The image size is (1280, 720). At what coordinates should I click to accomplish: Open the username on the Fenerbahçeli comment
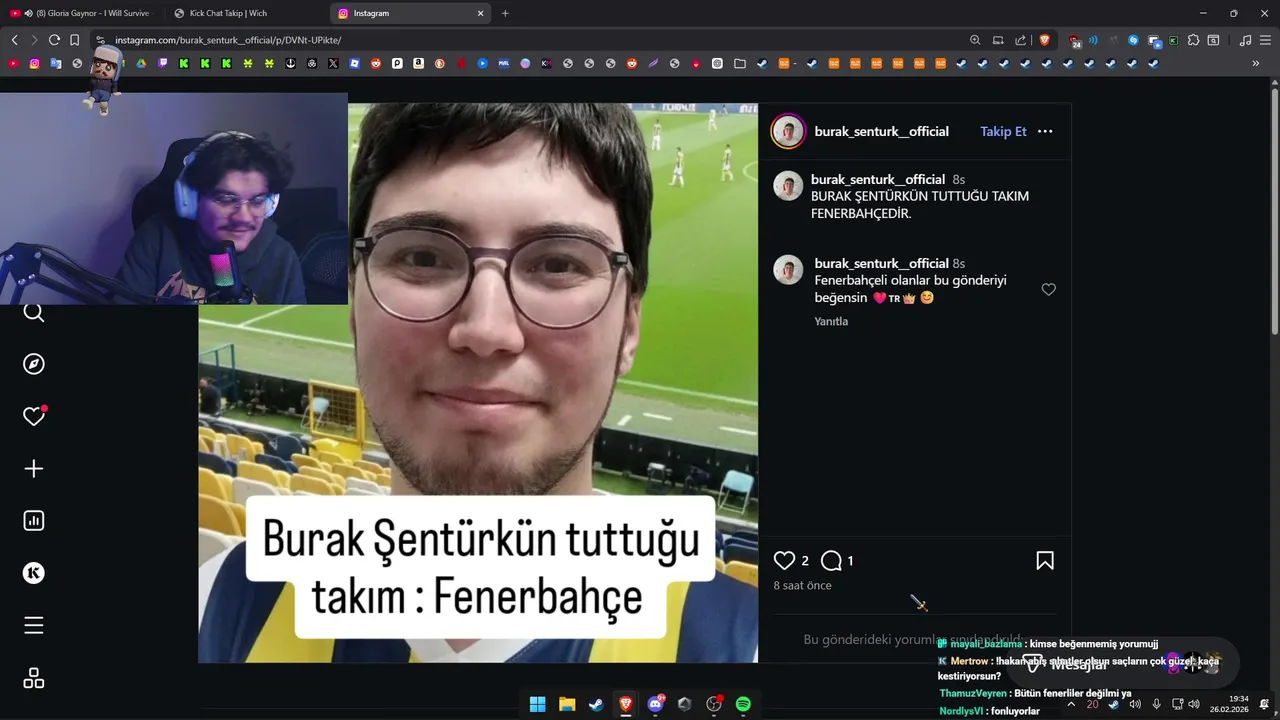[x=881, y=264]
